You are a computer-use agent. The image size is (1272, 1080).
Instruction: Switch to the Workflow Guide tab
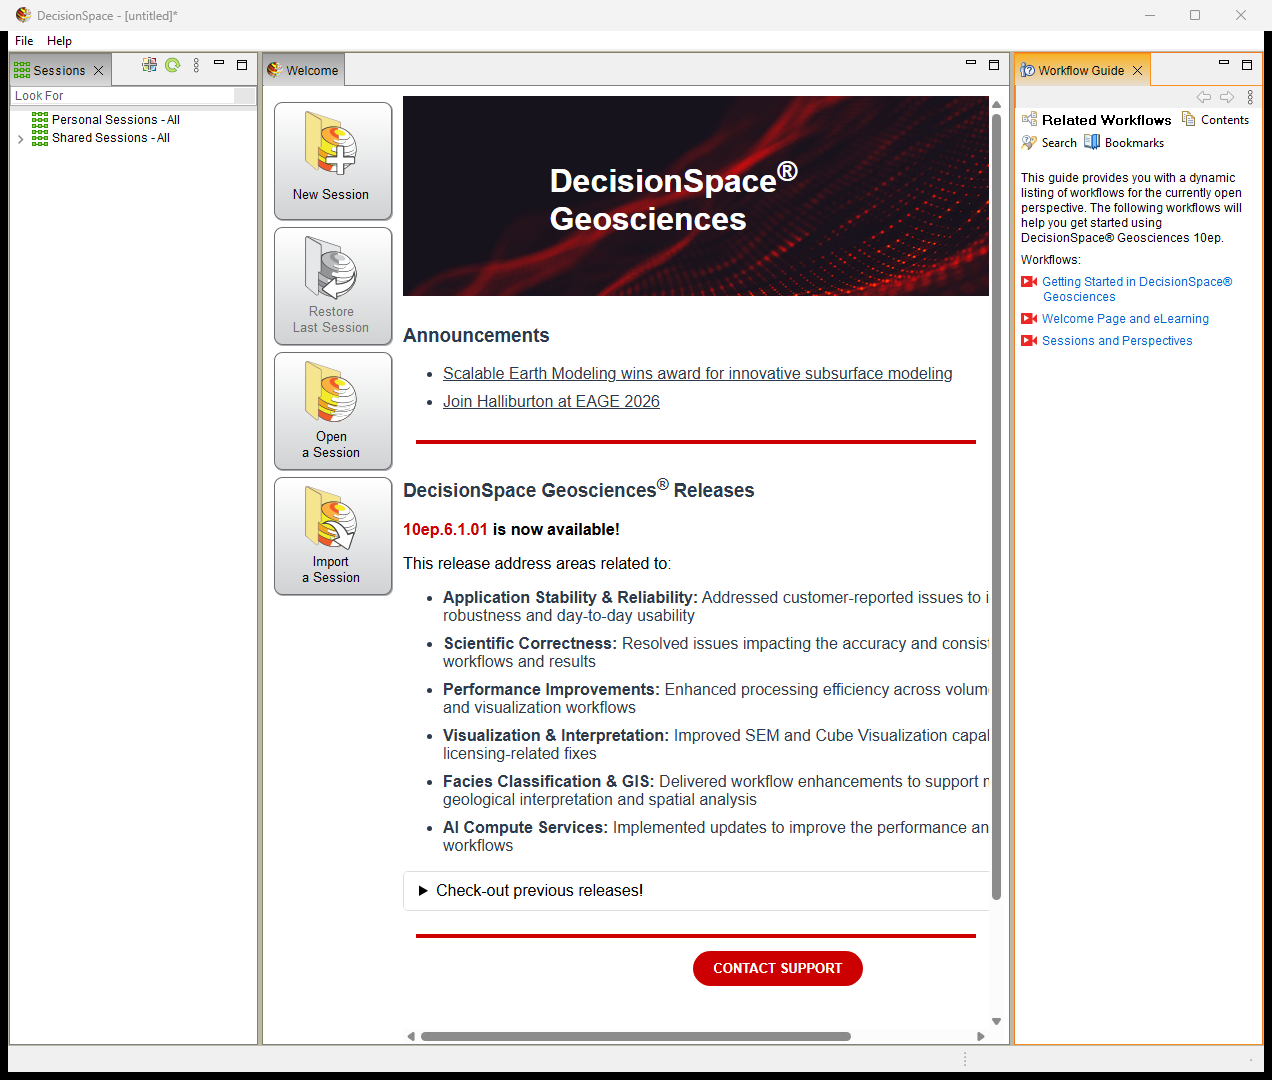1082,71
